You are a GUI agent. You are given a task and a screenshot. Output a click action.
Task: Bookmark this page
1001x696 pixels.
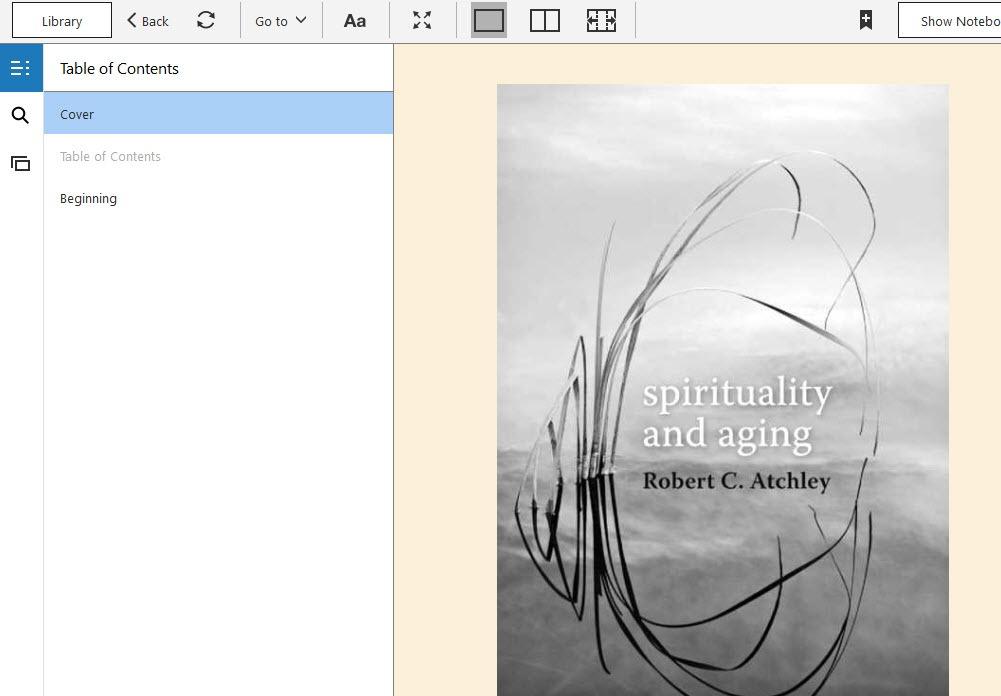pyautogui.click(x=866, y=21)
